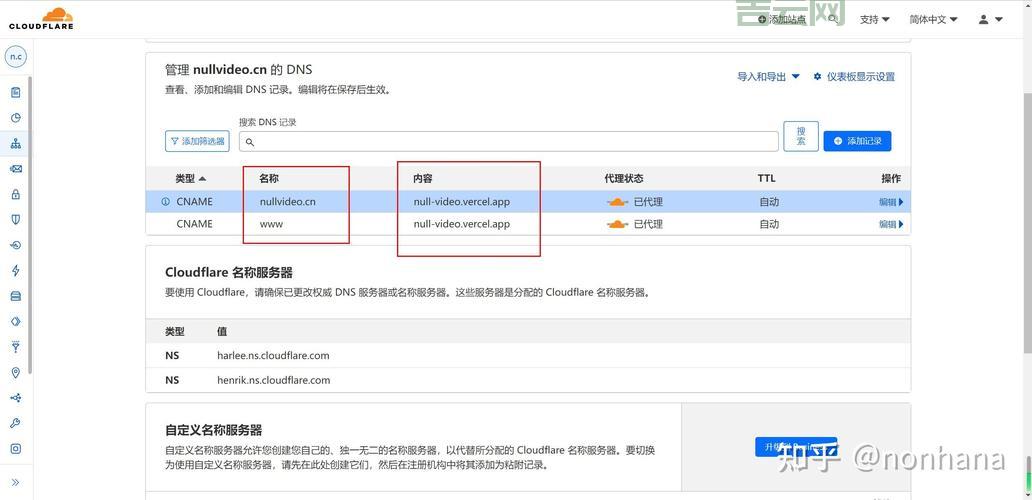Toggle orange cloud proxy for nullvideo.cn record
The image size is (1032, 500).
pyautogui.click(x=617, y=202)
